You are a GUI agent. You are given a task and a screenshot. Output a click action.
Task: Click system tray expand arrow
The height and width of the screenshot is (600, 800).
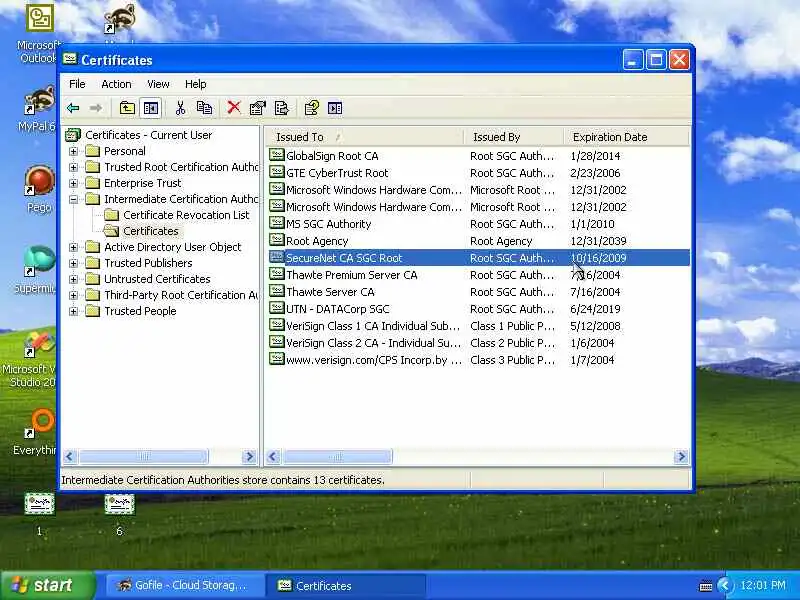point(724,585)
